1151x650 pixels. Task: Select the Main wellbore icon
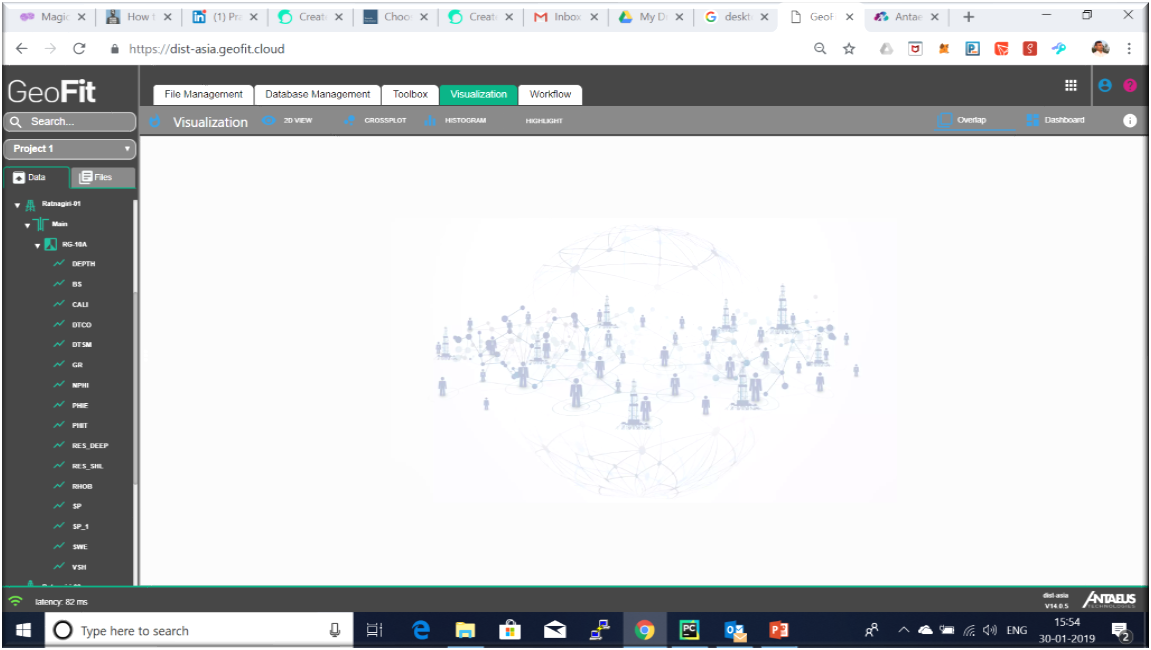(x=40, y=224)
